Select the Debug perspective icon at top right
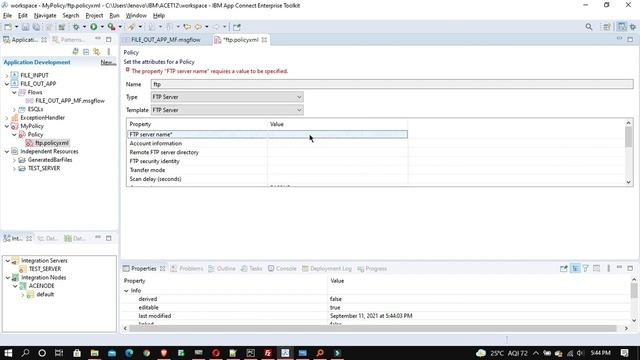640x360 pixels. tap(633, 27)
